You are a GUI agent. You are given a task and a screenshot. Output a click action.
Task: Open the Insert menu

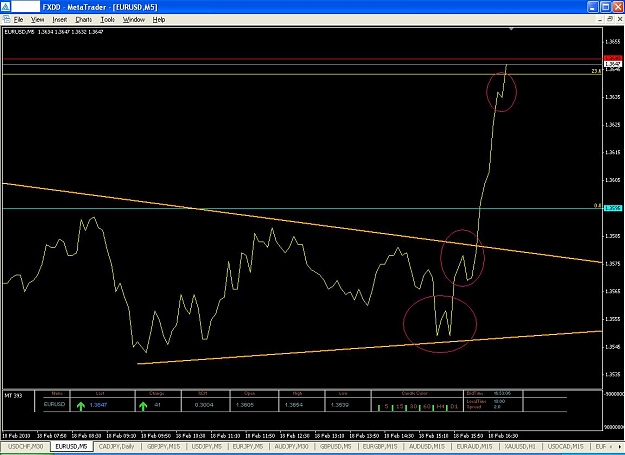click(60, 20)
